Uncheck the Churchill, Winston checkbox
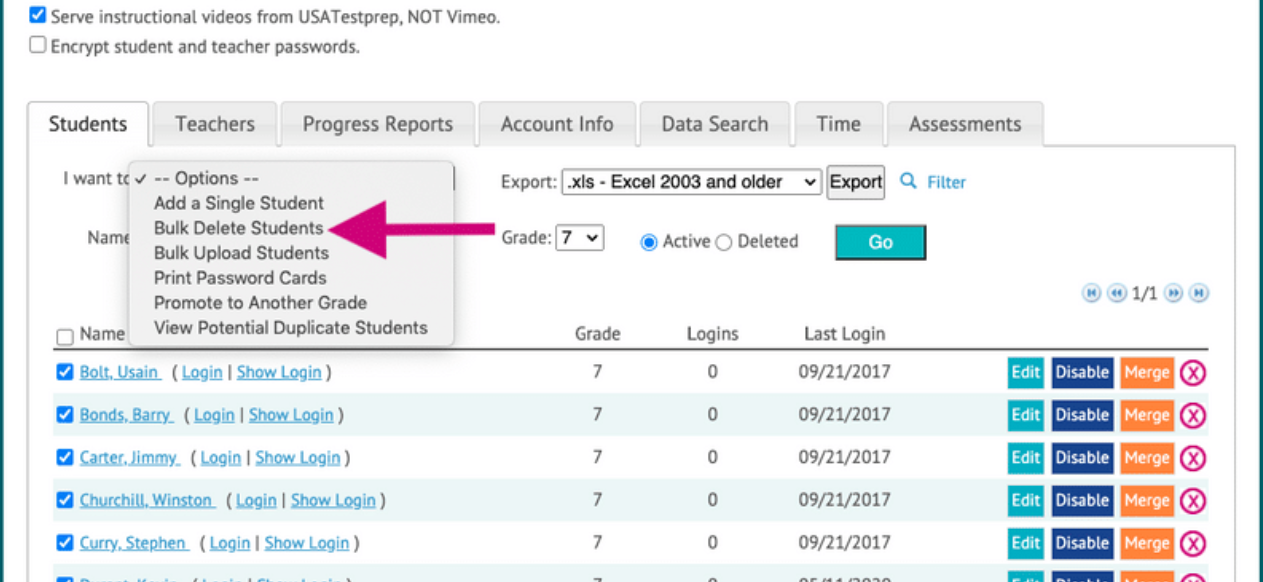Viewport: 1263px width, 582px height. [x=65, y=500]
